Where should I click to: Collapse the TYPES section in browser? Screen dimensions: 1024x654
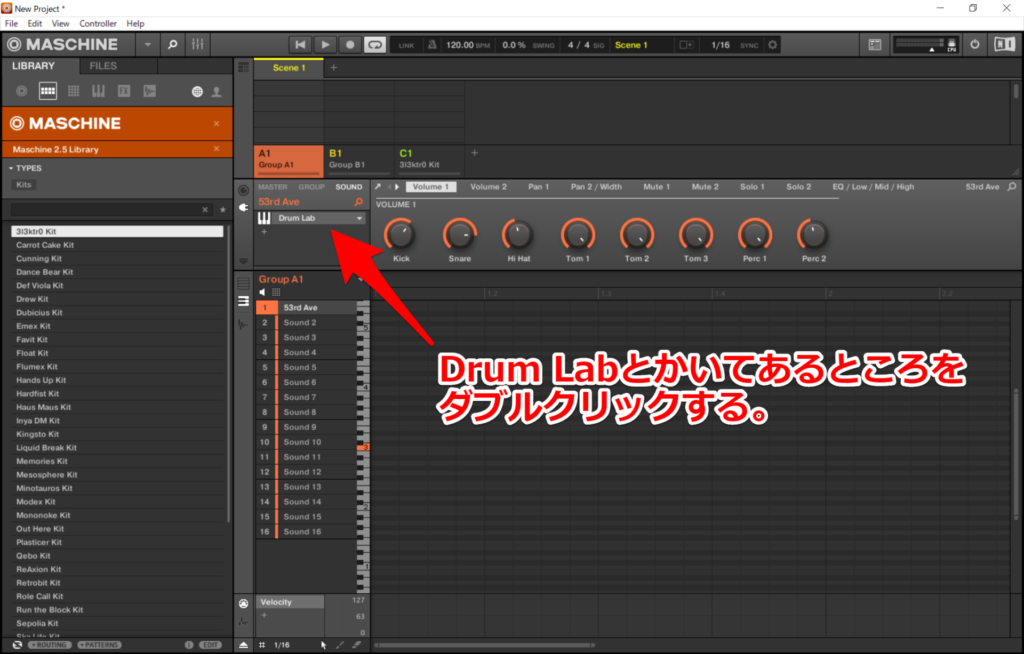[x=11, y=168]
